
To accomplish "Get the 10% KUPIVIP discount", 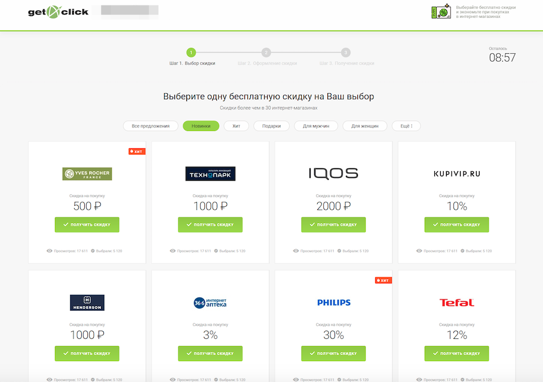I will pyautogui.click(x=457, y=224).
